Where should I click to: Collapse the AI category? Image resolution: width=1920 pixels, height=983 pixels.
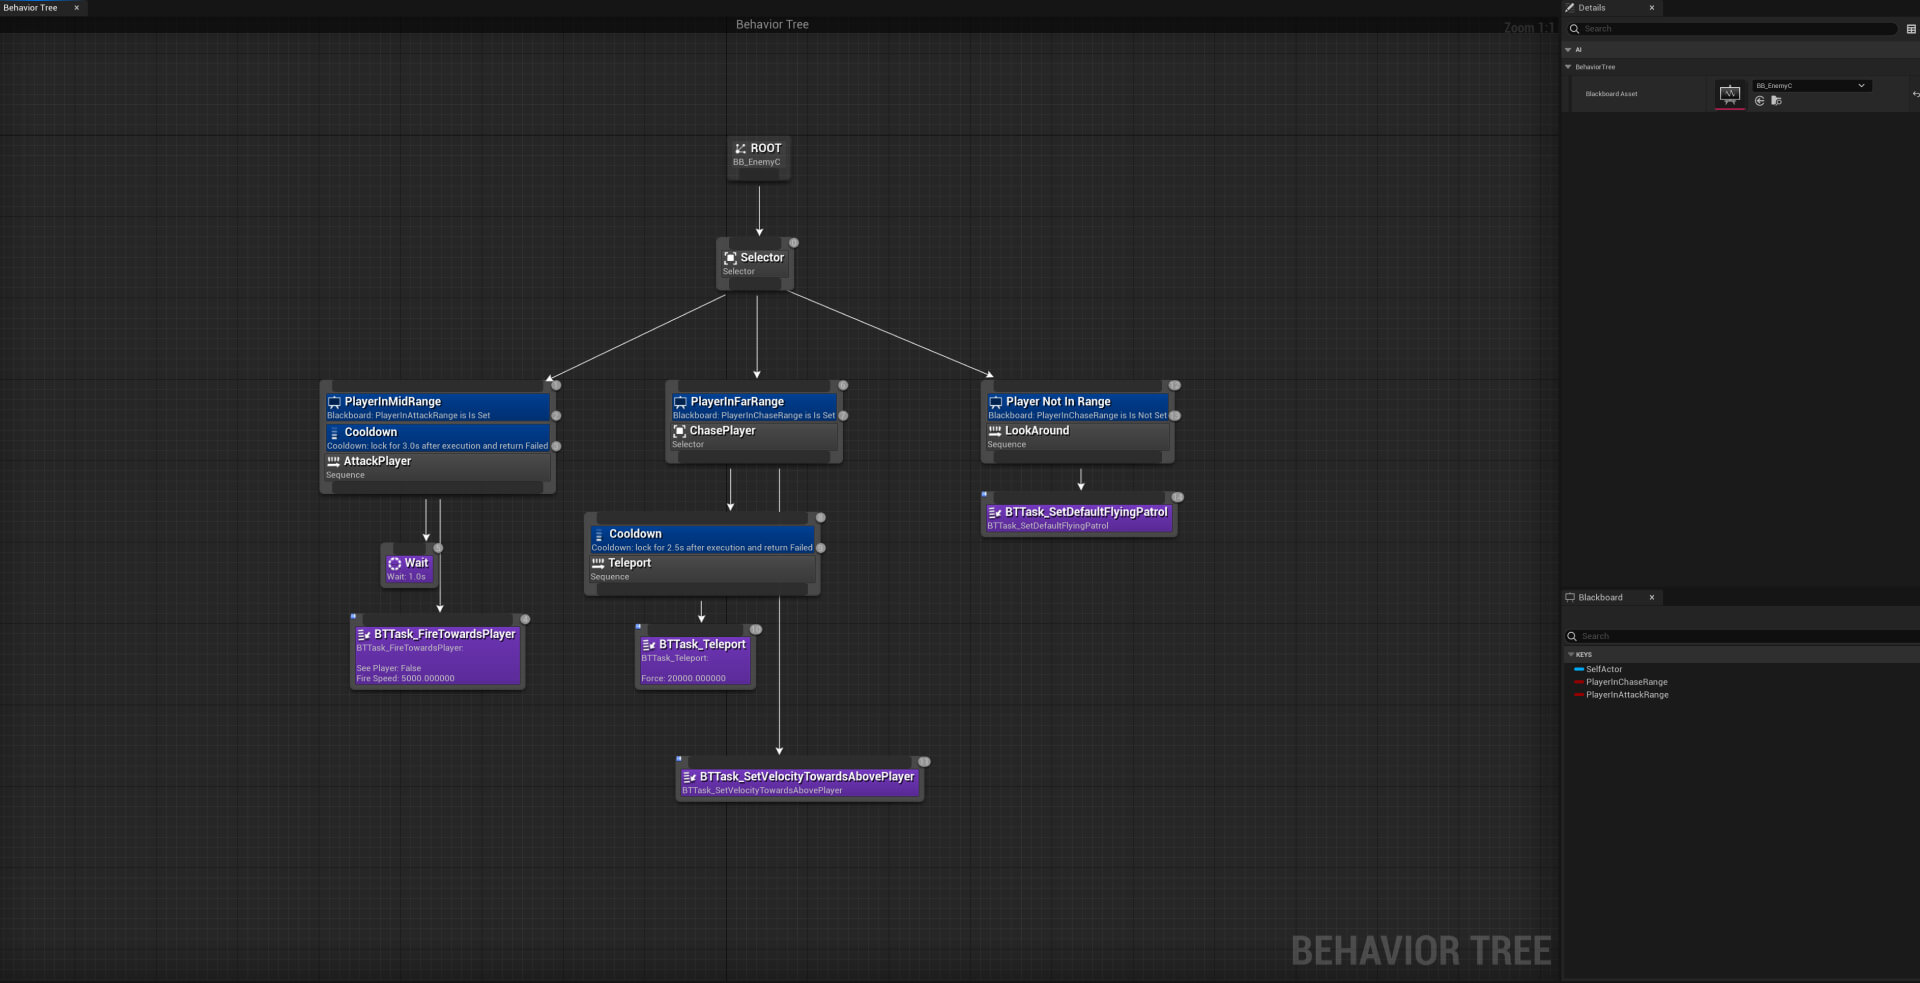(x=1568, y=50)
